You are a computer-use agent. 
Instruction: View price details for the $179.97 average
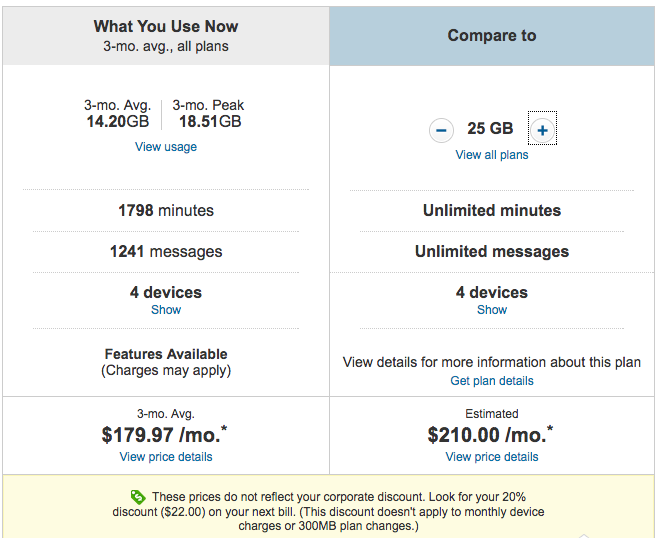[166, 457]
